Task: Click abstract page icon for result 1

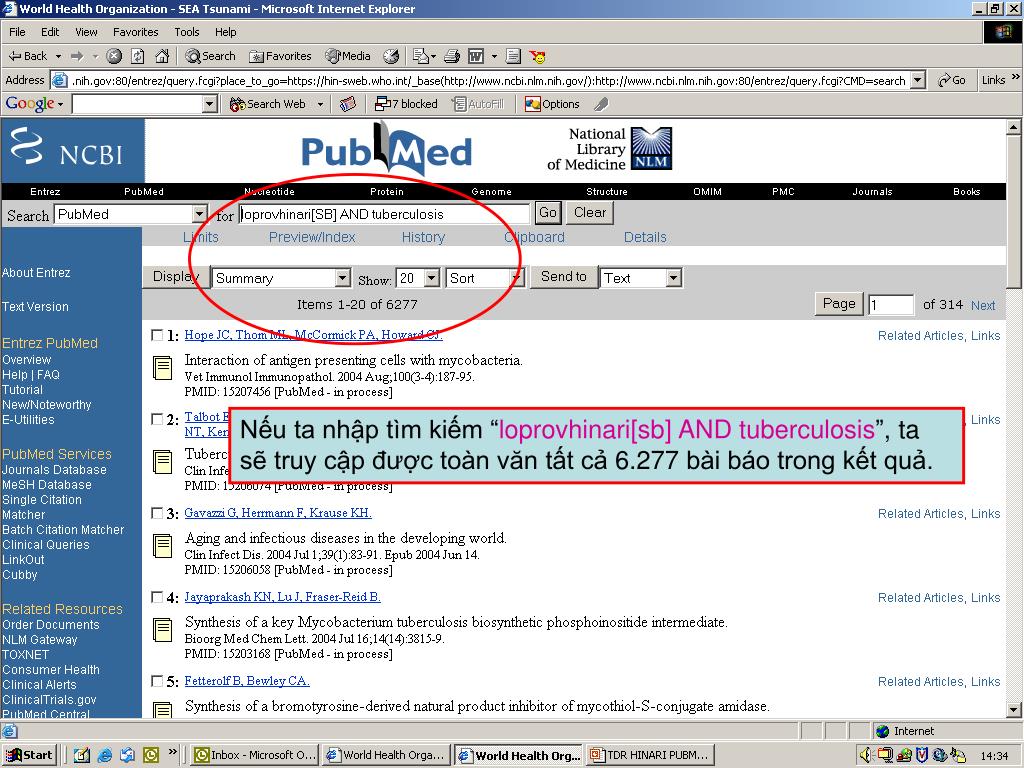Action: [x=162, y=368]
